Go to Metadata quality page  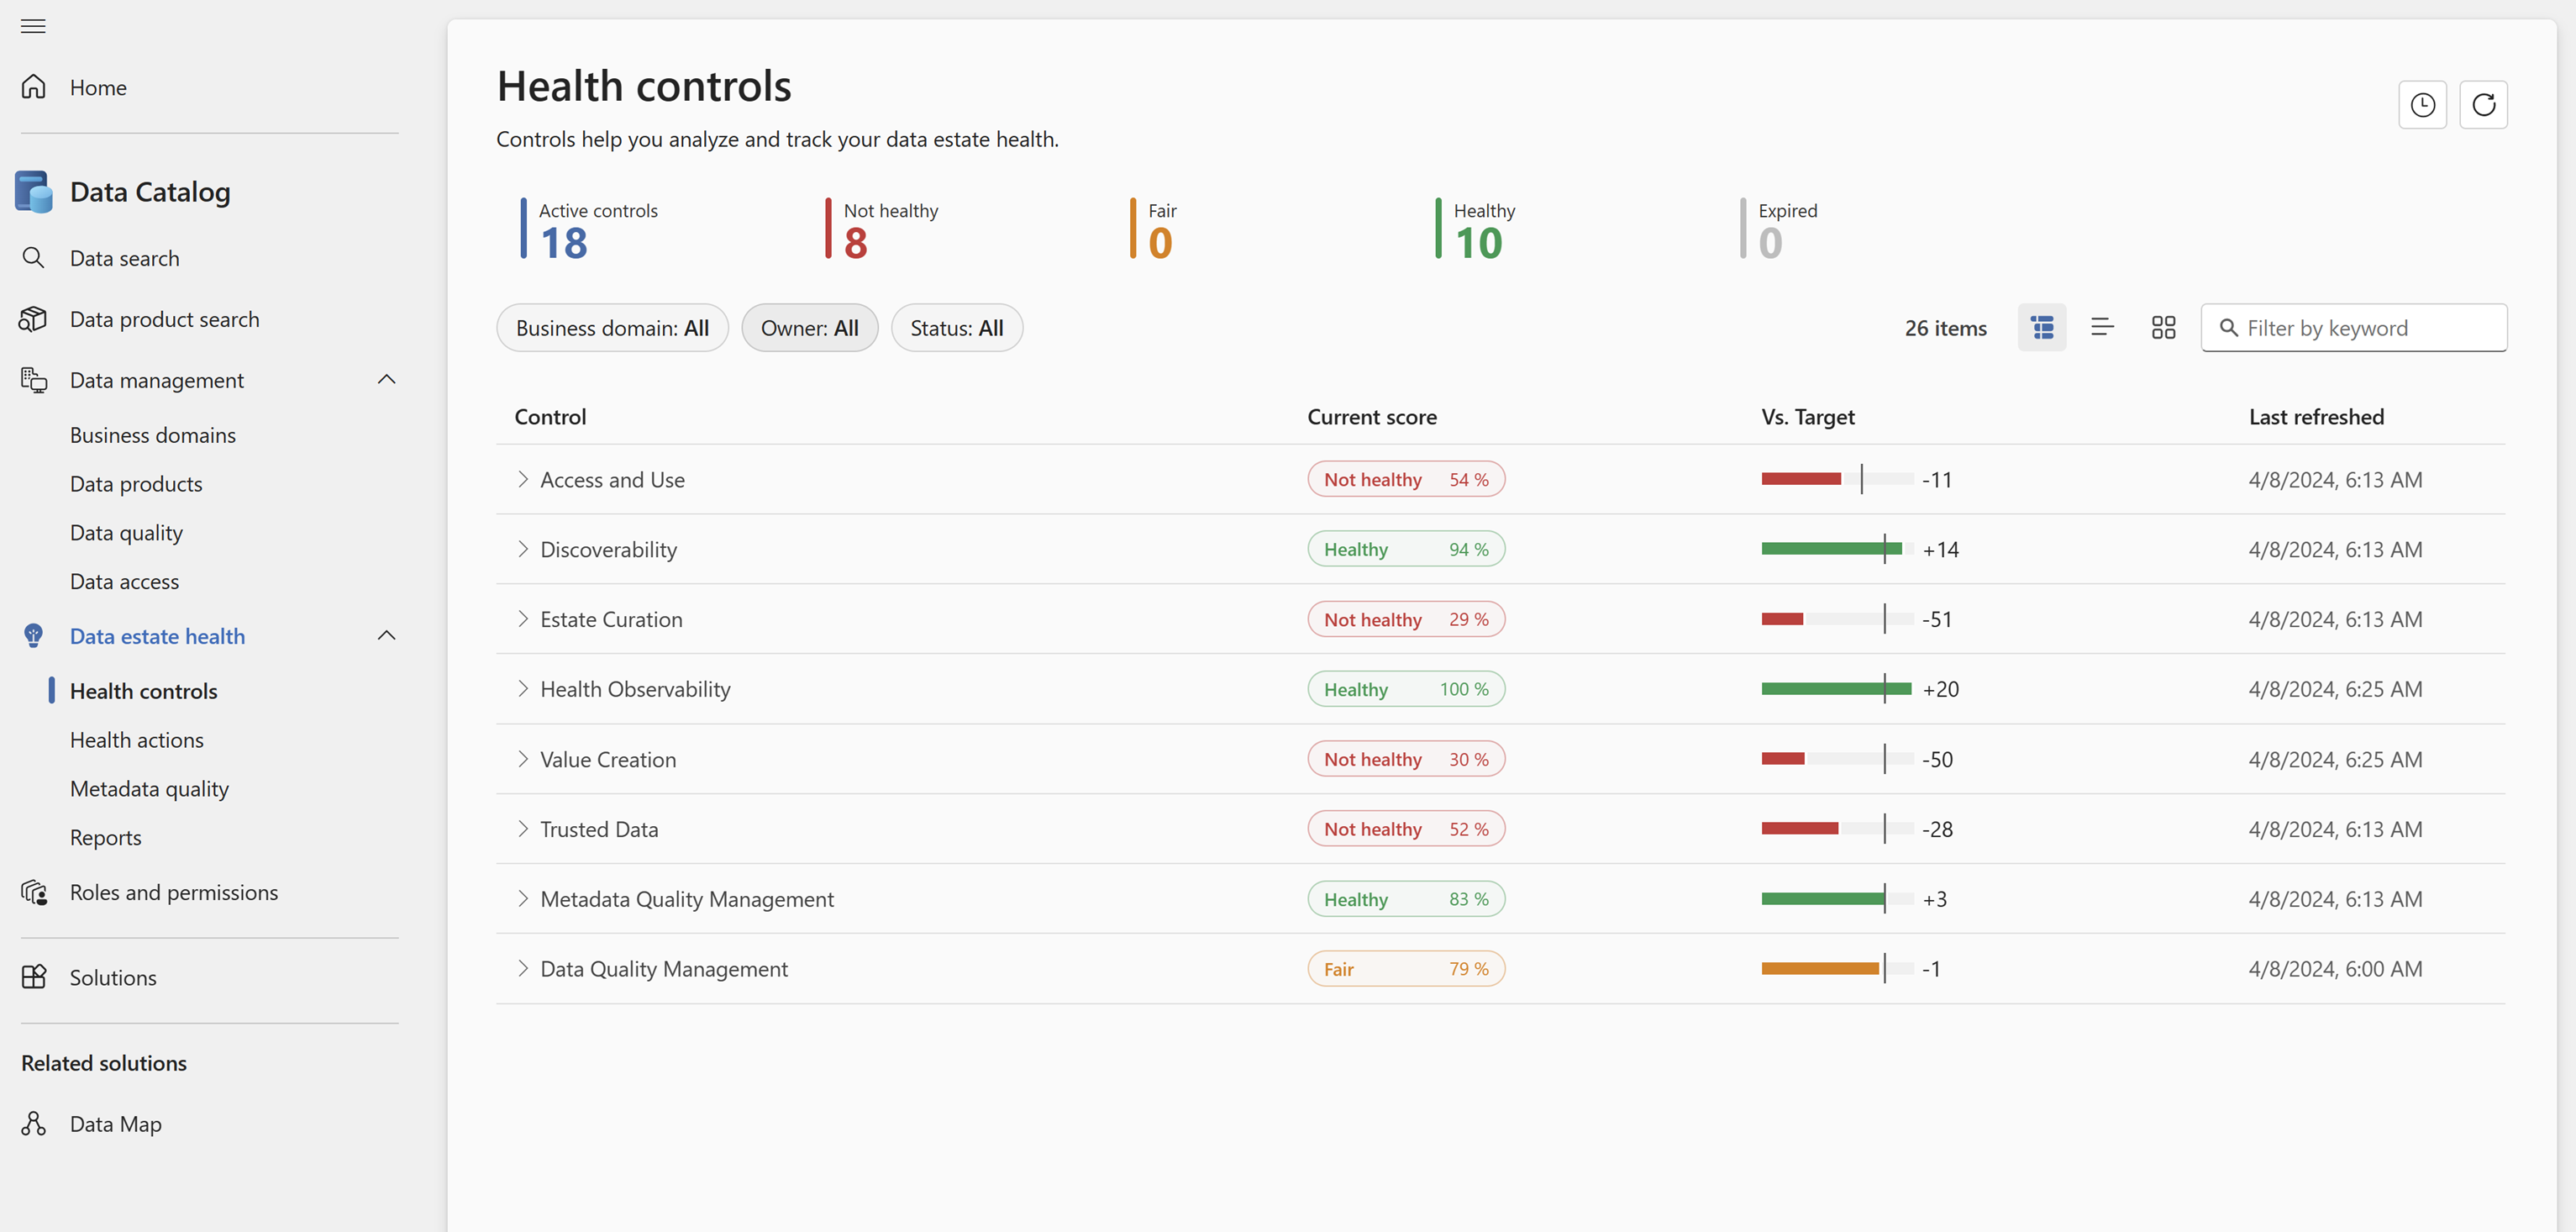149,789
